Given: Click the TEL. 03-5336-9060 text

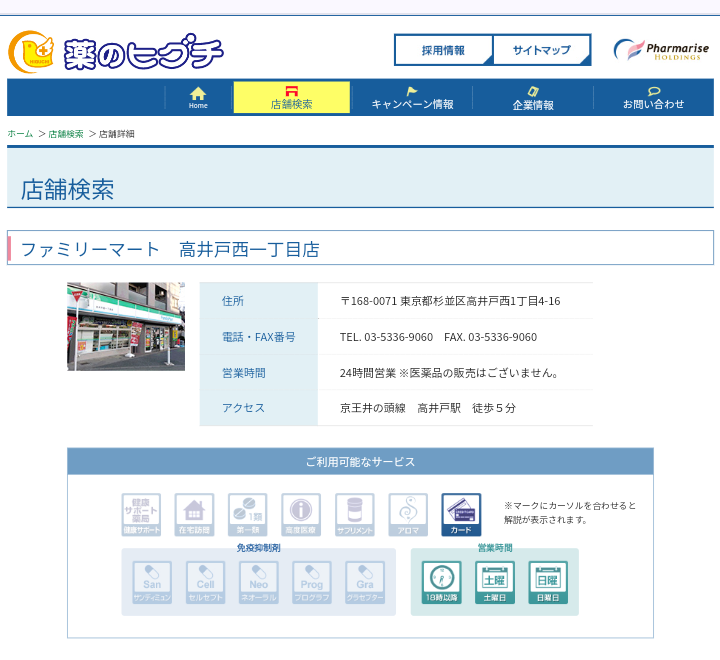Looking at the screenshot, I should tap(386, 337).
